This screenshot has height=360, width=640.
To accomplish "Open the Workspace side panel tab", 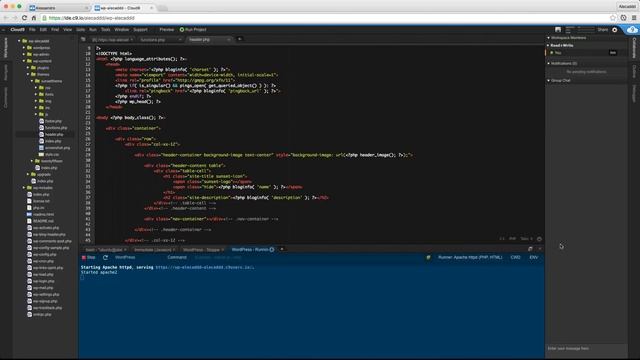I will point(6,48).
